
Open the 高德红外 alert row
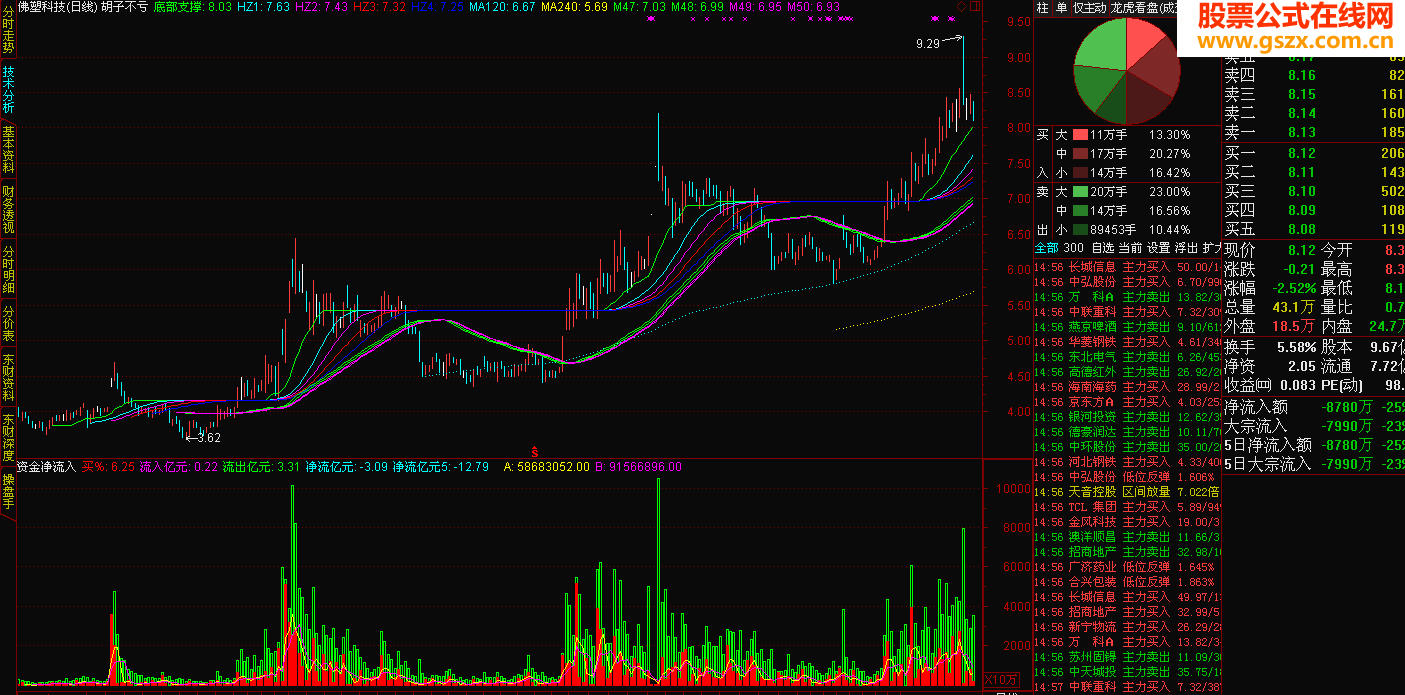(x=1127, y=372)
